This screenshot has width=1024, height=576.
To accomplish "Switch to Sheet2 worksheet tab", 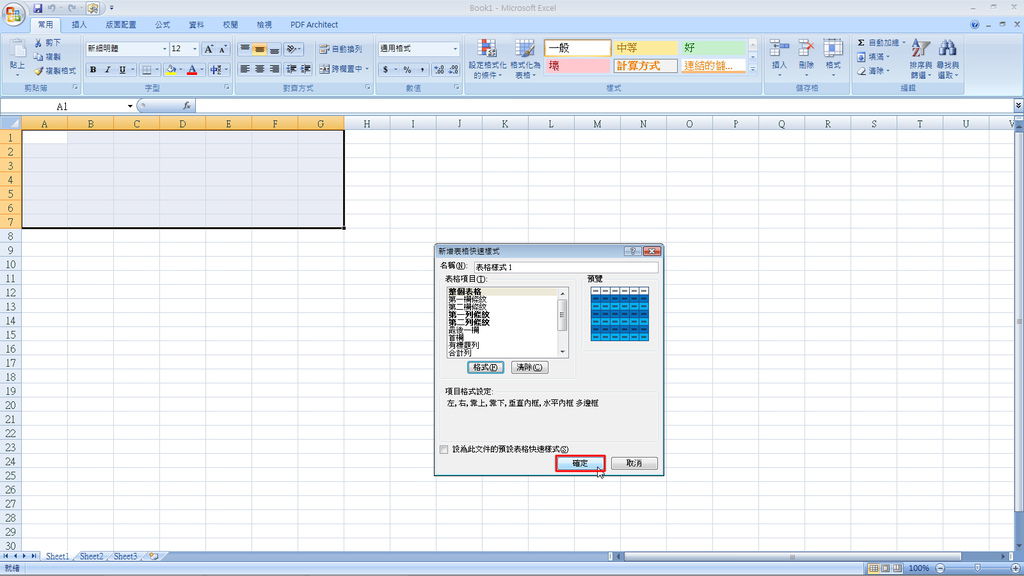I will pyautogui.click(x=91, y=556).
